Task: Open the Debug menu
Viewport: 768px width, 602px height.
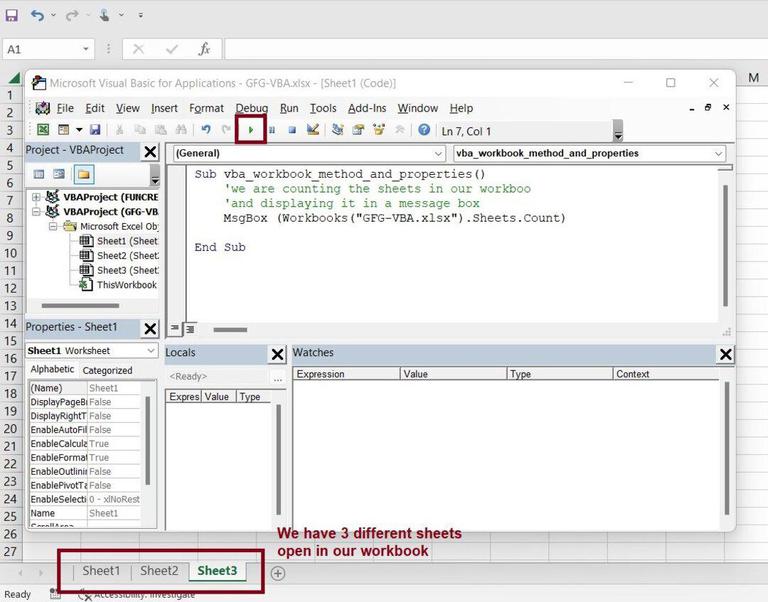Action: (252, 108)
